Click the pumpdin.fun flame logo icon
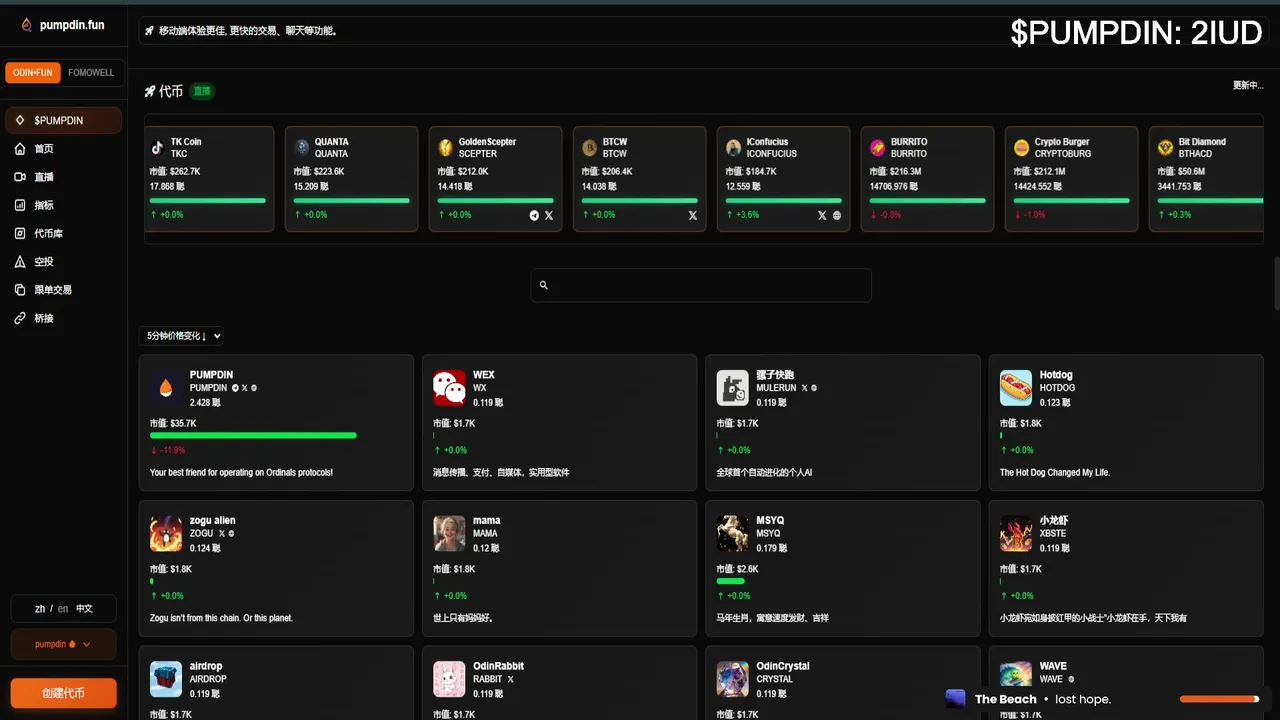The width and height of the screenshot is (1280, 720). [x=26, y=25]
